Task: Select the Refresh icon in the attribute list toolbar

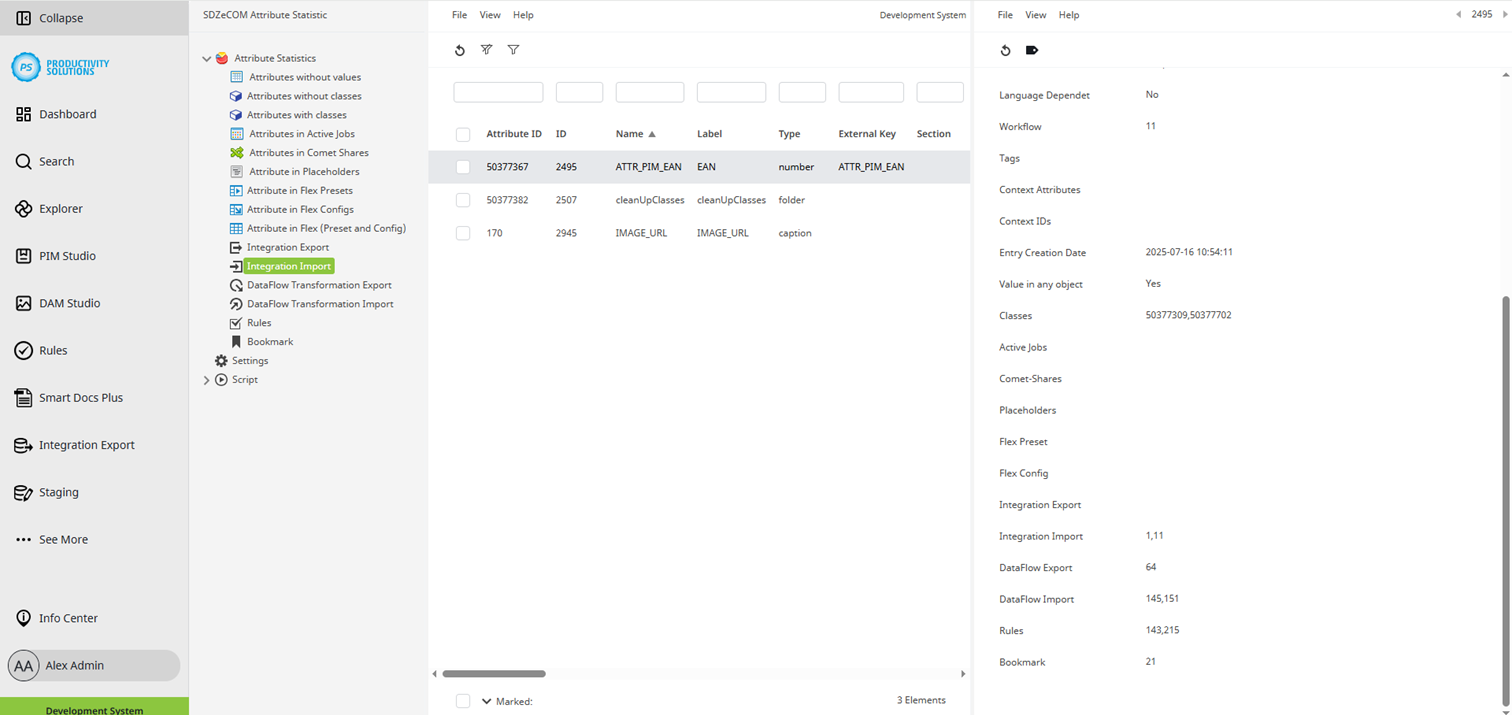Action: pos(460,50)
